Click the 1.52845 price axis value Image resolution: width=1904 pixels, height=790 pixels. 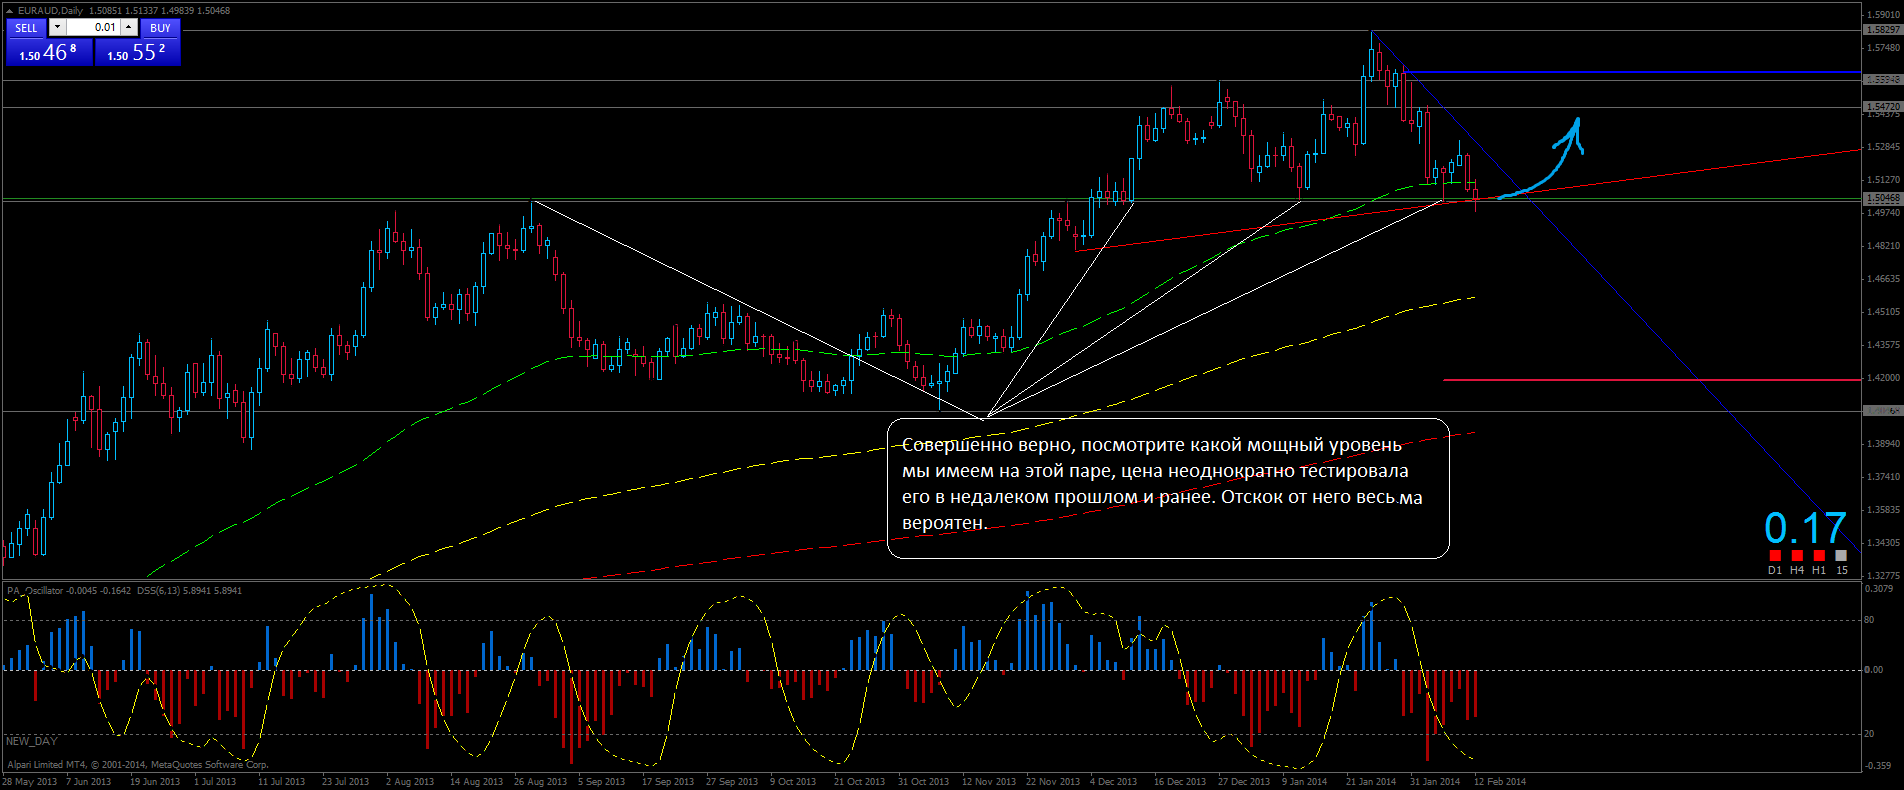pyautogui.click(x=1883, y=147)
